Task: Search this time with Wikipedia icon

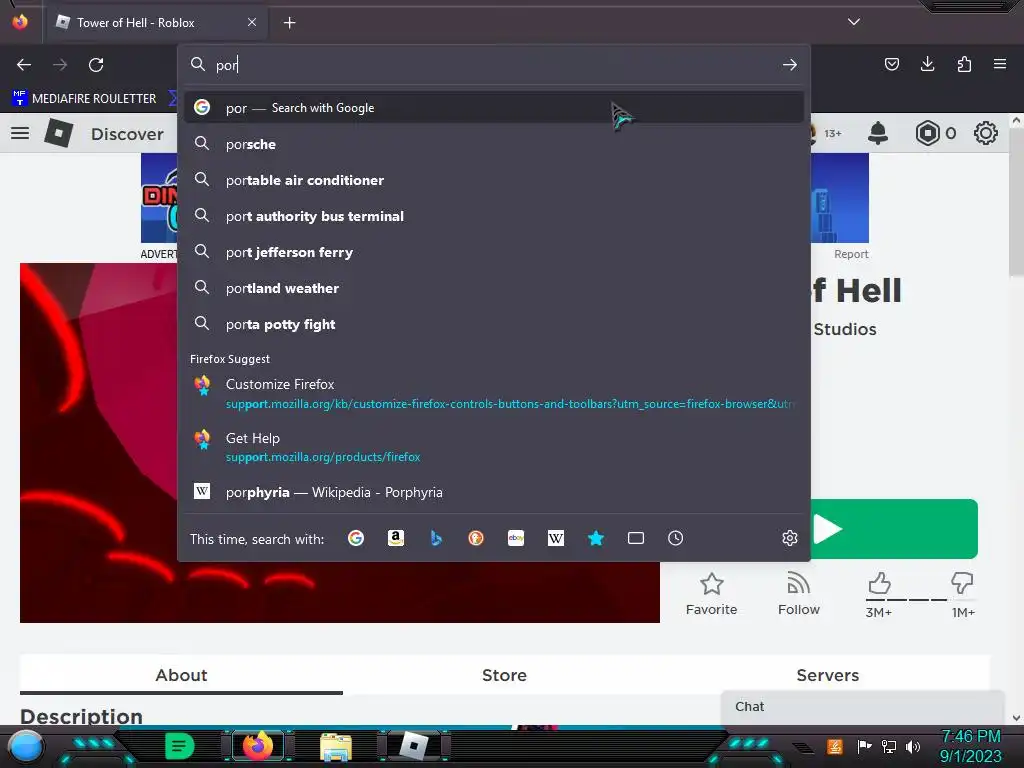Action: (556, 538)
